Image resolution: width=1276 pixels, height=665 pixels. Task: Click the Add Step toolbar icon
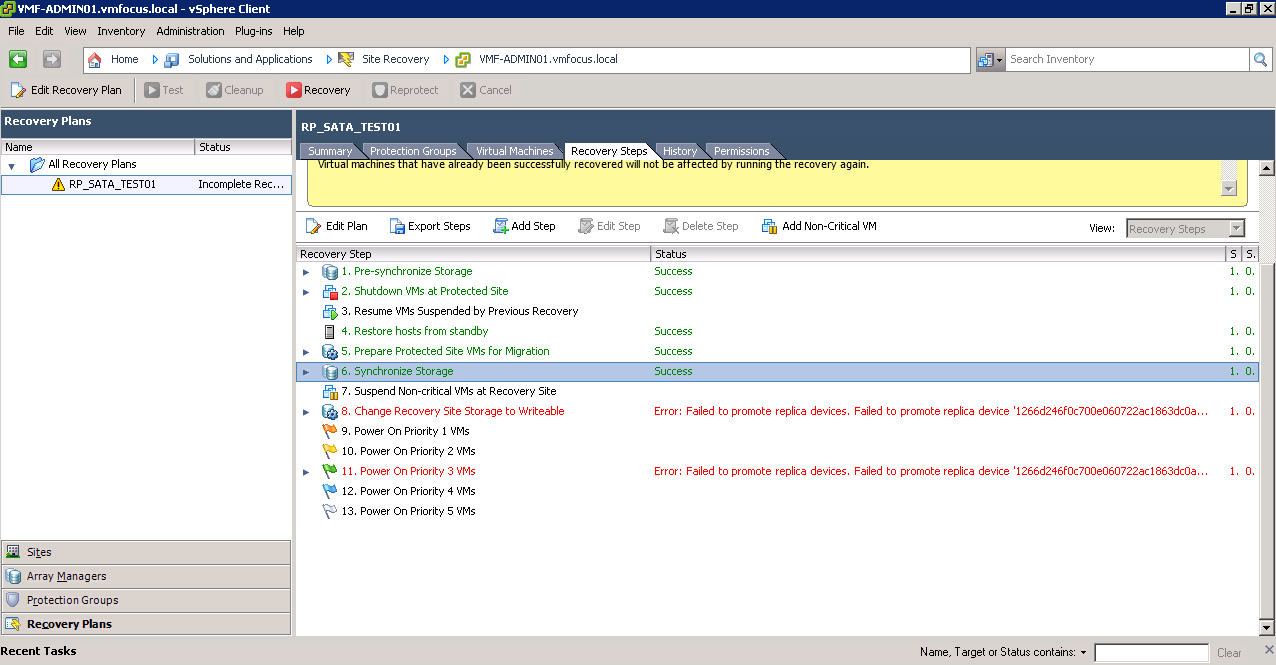tap(501, 226)
